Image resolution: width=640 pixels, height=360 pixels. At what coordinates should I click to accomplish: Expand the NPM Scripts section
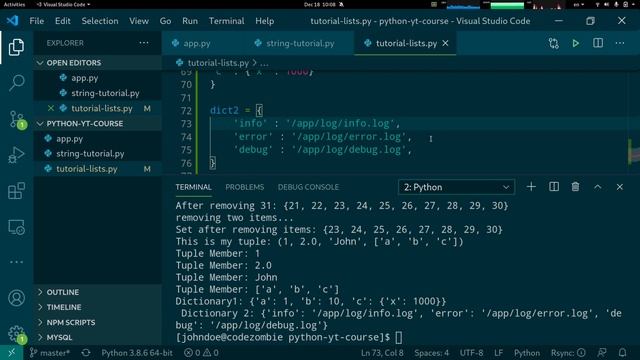[98, 322]
